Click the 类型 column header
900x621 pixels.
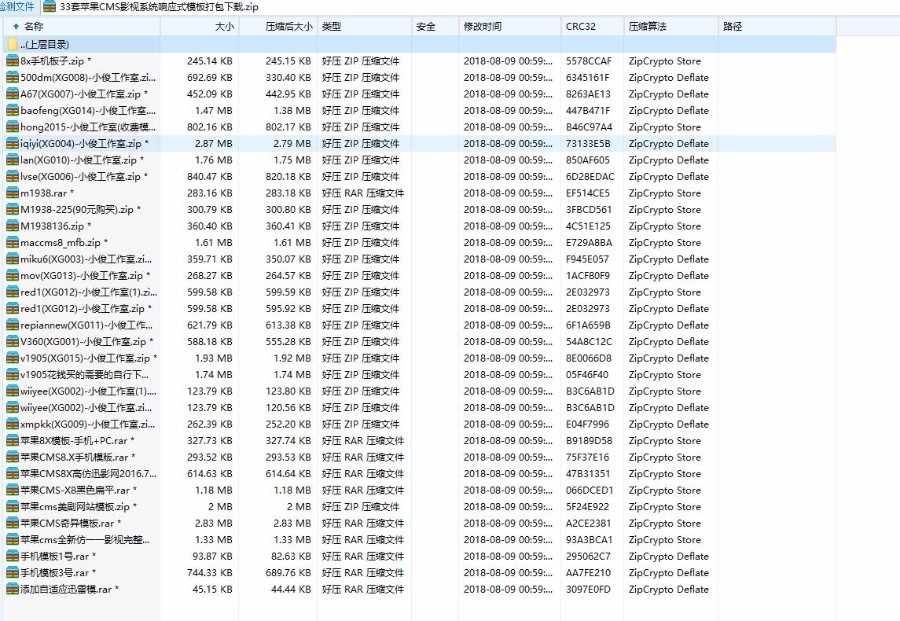point(331,26)
